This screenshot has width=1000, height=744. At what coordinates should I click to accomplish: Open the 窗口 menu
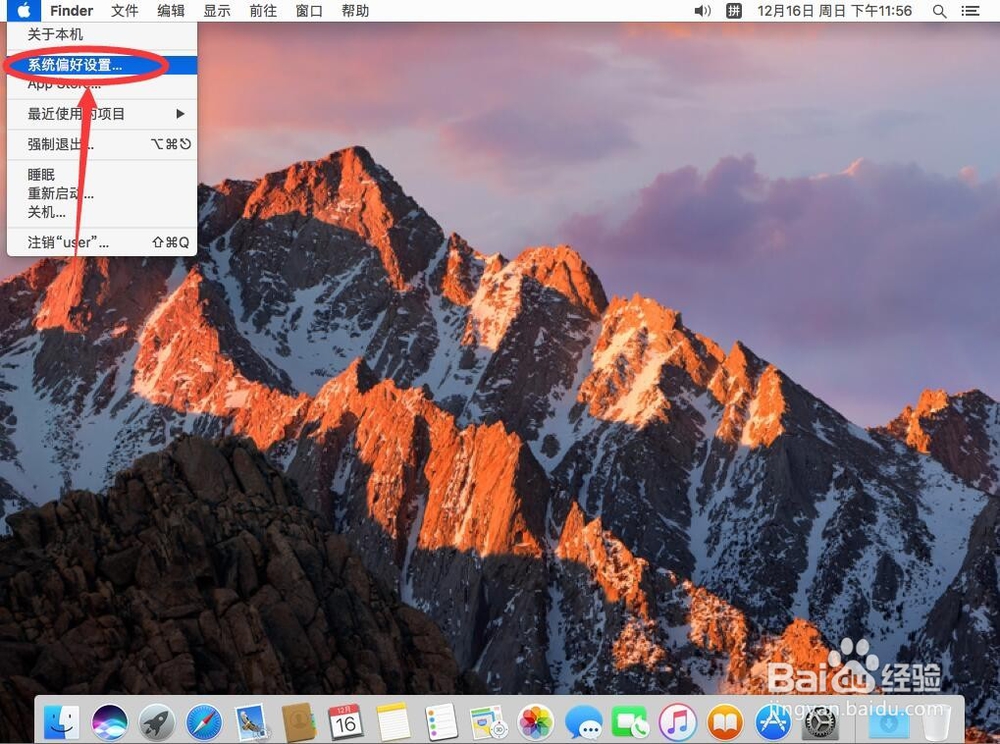pyautogui.click(x=309, y=11)
